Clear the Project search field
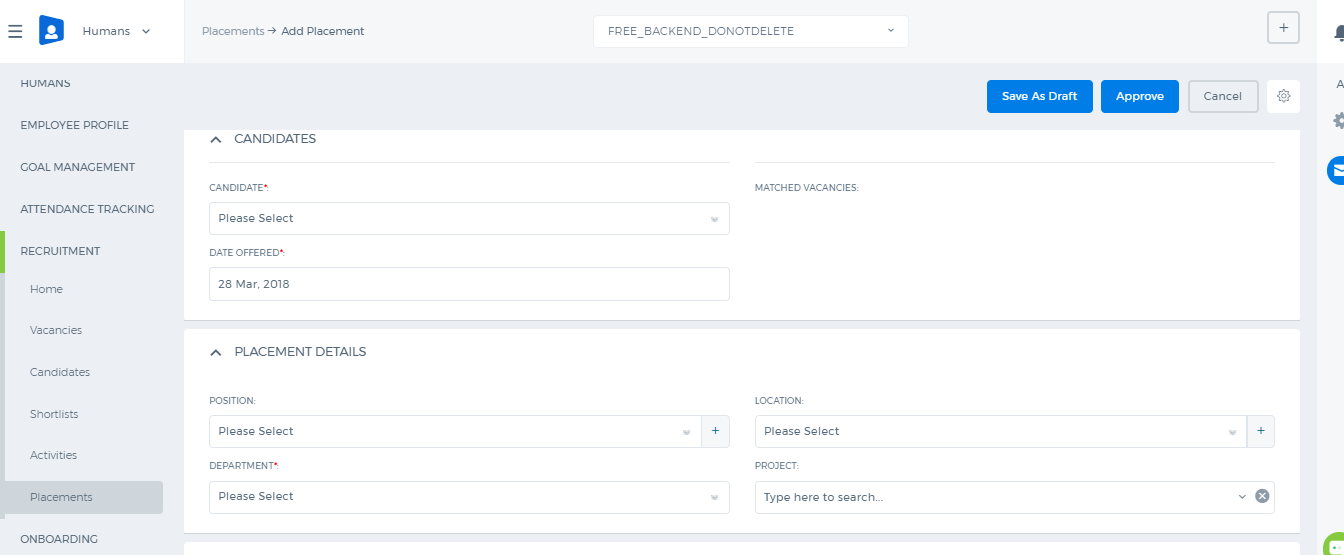The image size is (1344, 555). 1262,496
